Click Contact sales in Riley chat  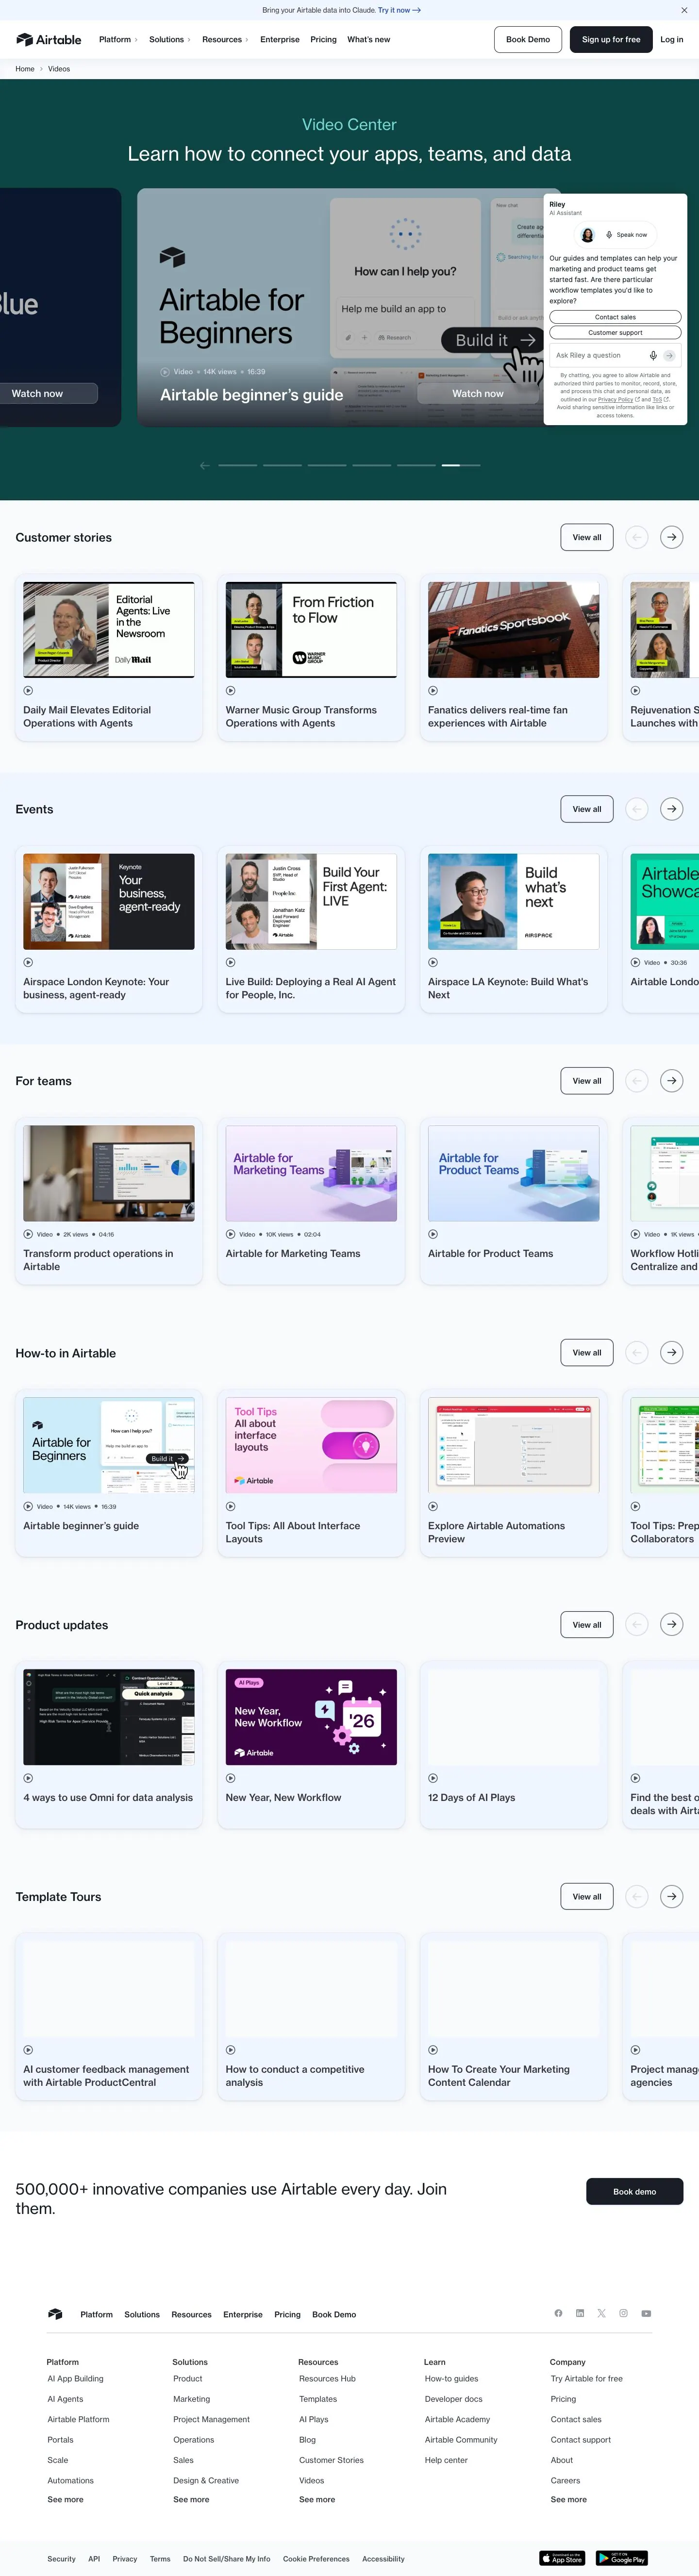click(615, 317)
